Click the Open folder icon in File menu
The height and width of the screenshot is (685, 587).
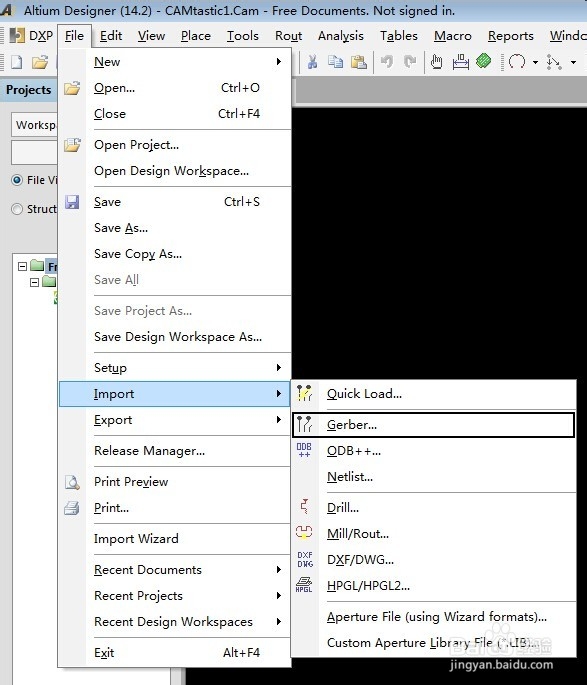(72, 88)
